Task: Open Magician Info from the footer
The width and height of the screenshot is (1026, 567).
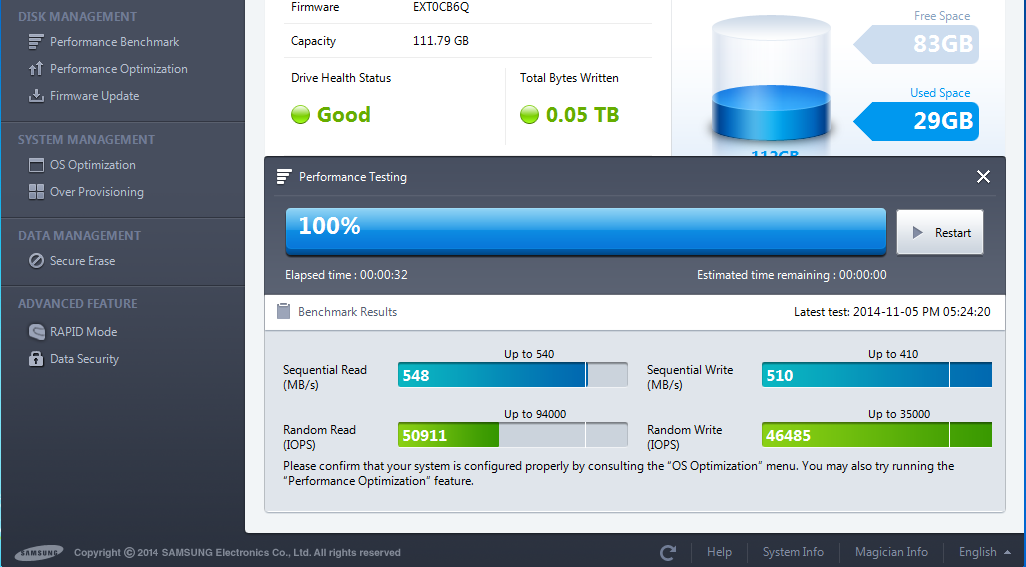Action: click(x=891, y=552)
